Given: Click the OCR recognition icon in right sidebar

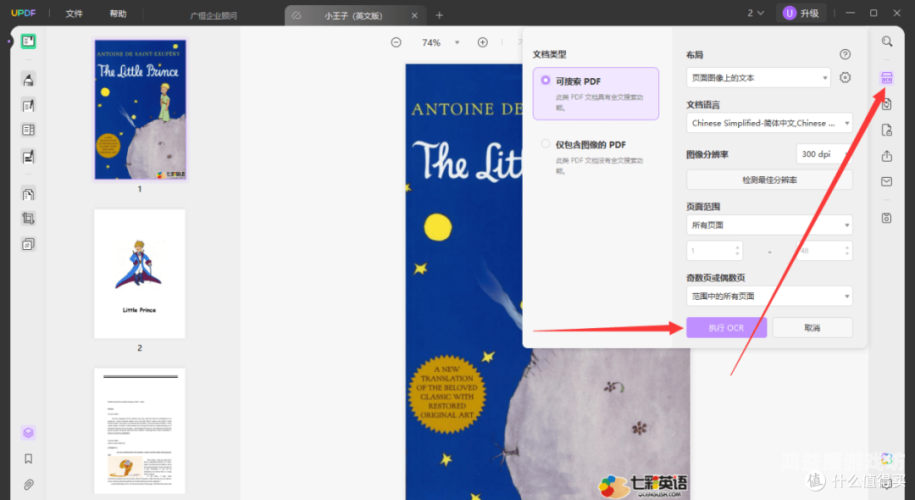Looking at the screenshot, I should tap(886, 78).
